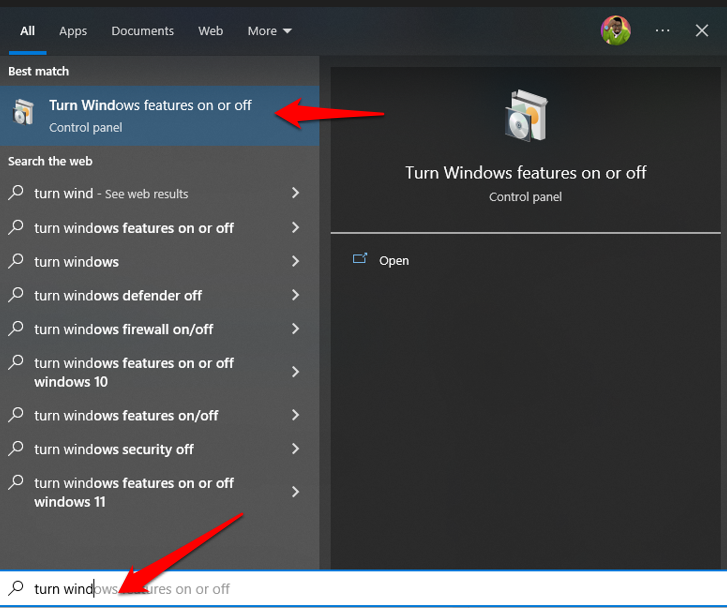Open the More dropdown
The width and height of the screenshot is (727, 608).
click(269, 31)
